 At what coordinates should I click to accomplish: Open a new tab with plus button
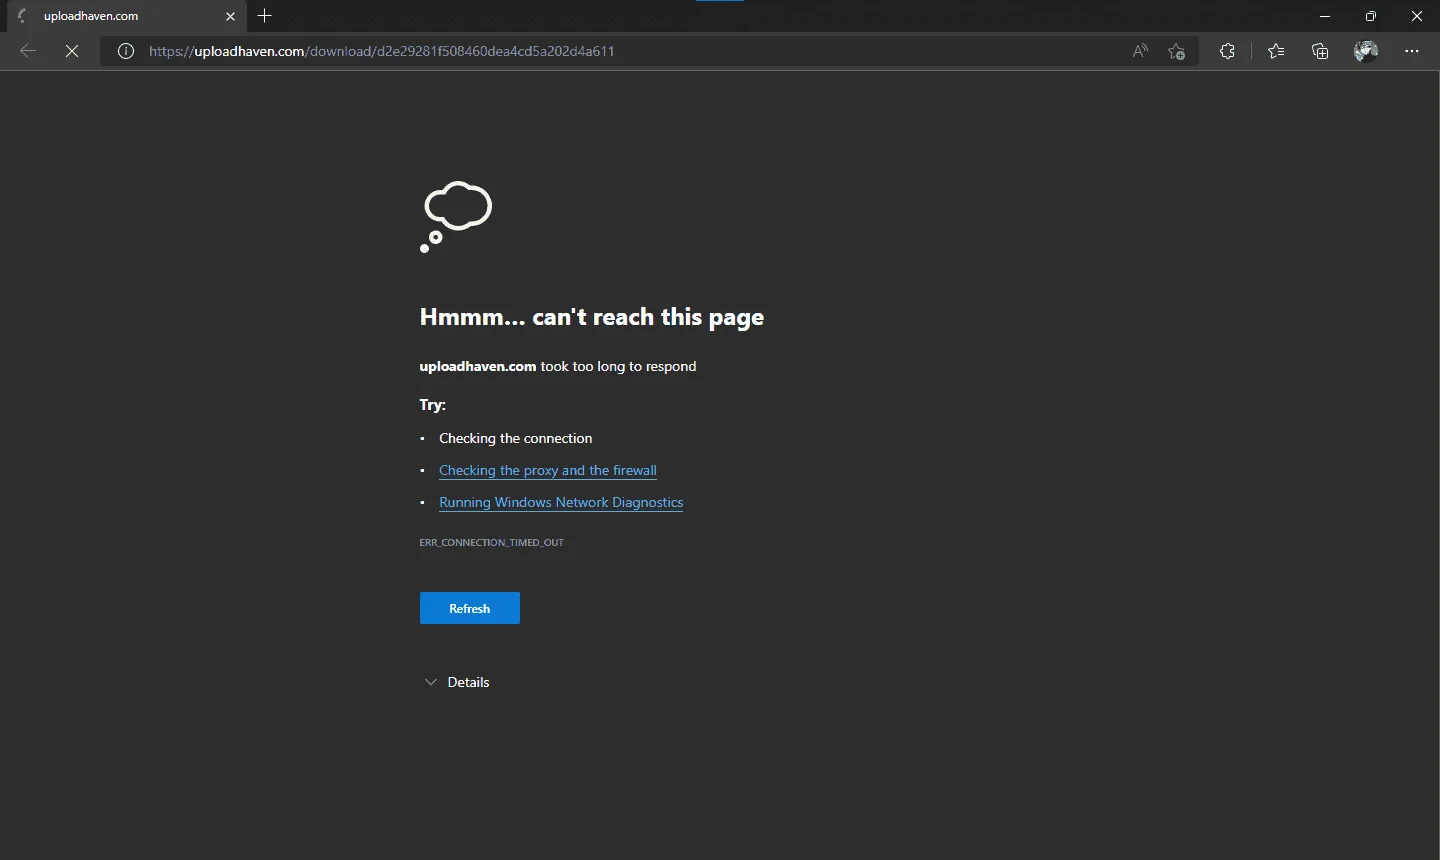(x=265, y=16)
